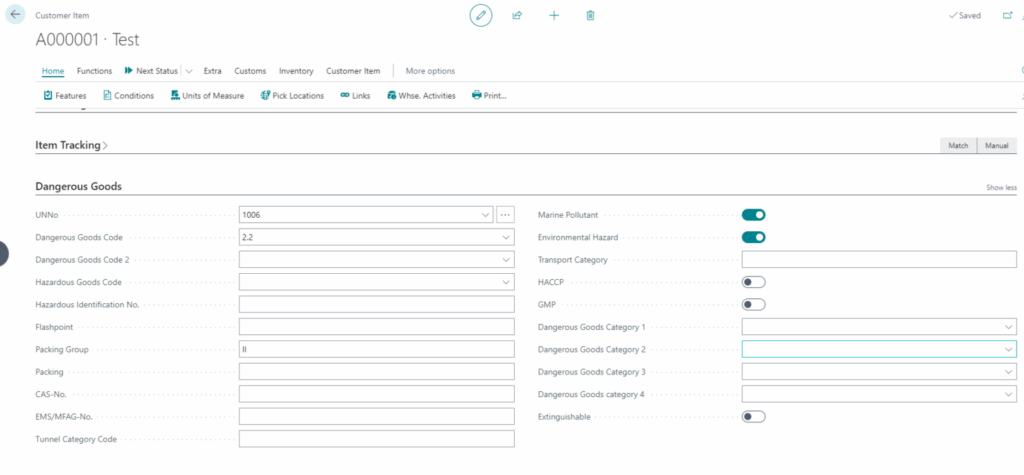
Task: Open Hazardous Goods Code dropdown
Action: pyautogui.click(x=506, y=282)
